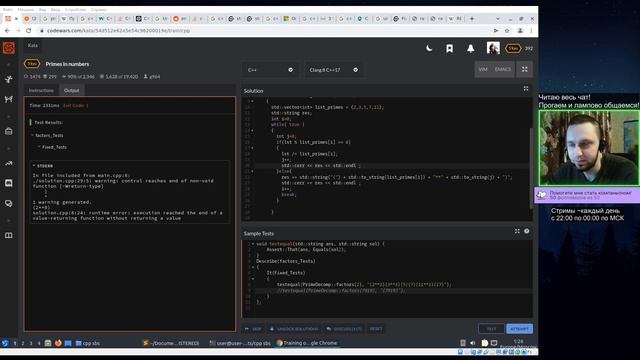Click inside the Solution code editor std::cerr line
This screenshot has height=360, width=640.
point(321,166)
